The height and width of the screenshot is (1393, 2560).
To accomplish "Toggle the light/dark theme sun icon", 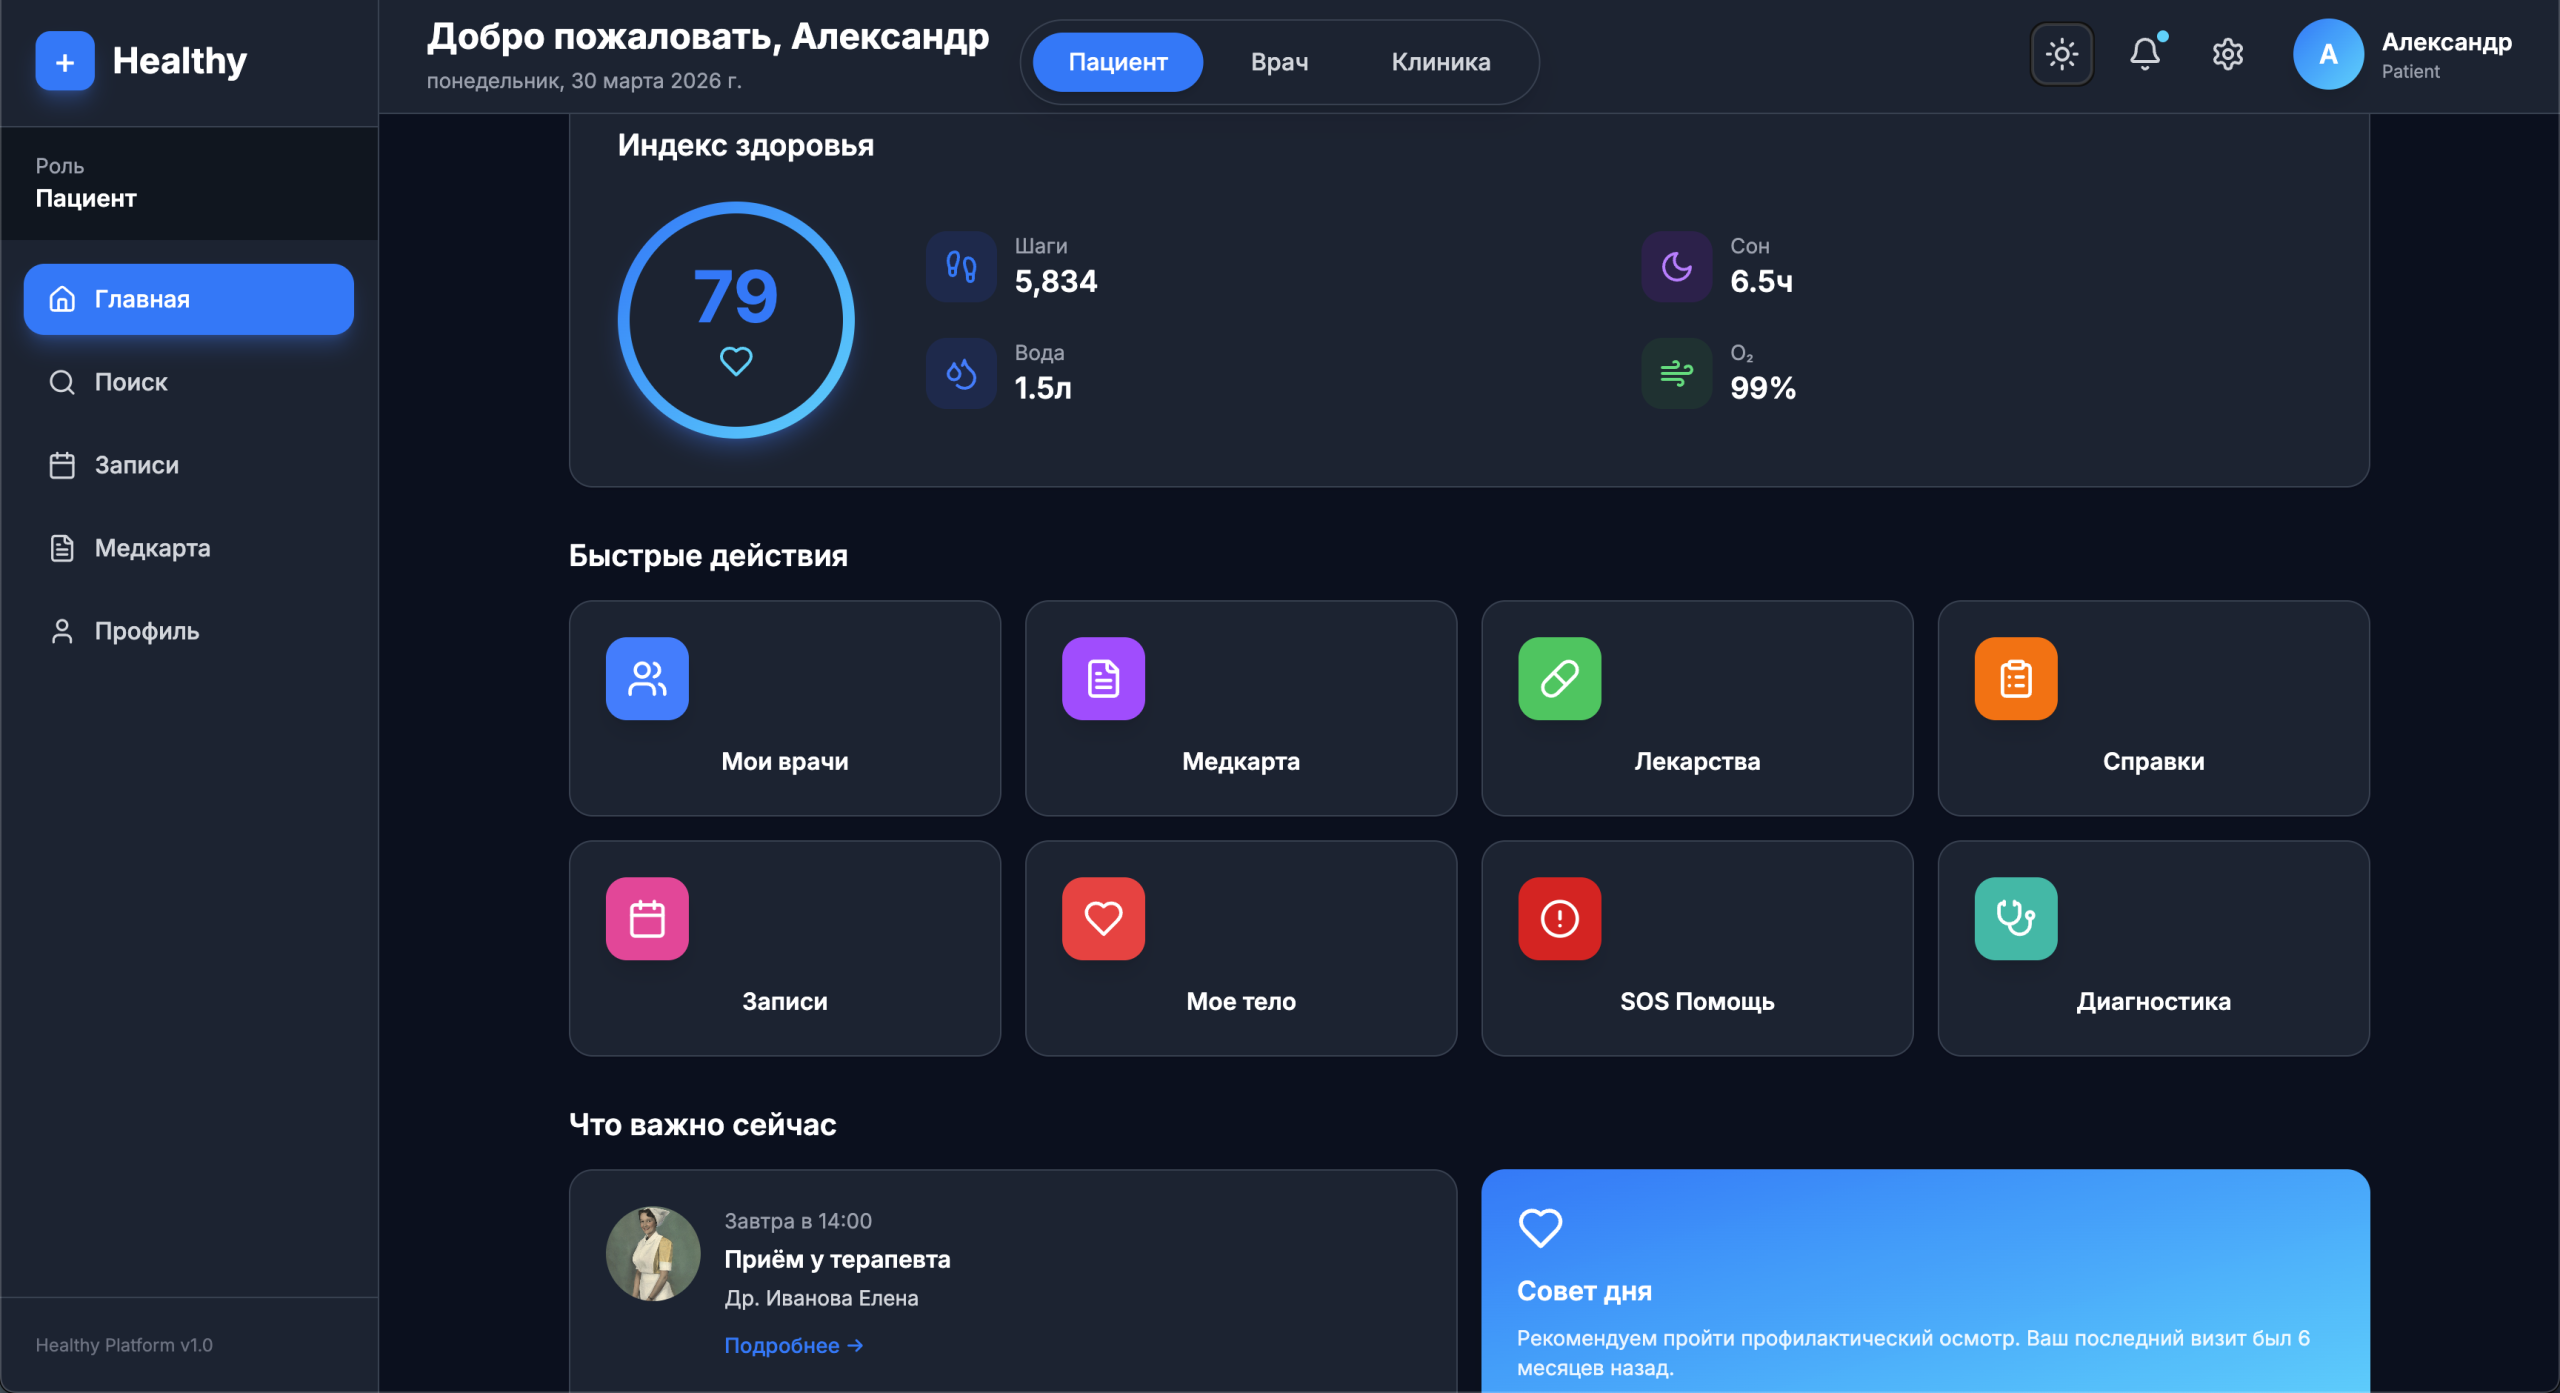I will tap(2061, 54).
